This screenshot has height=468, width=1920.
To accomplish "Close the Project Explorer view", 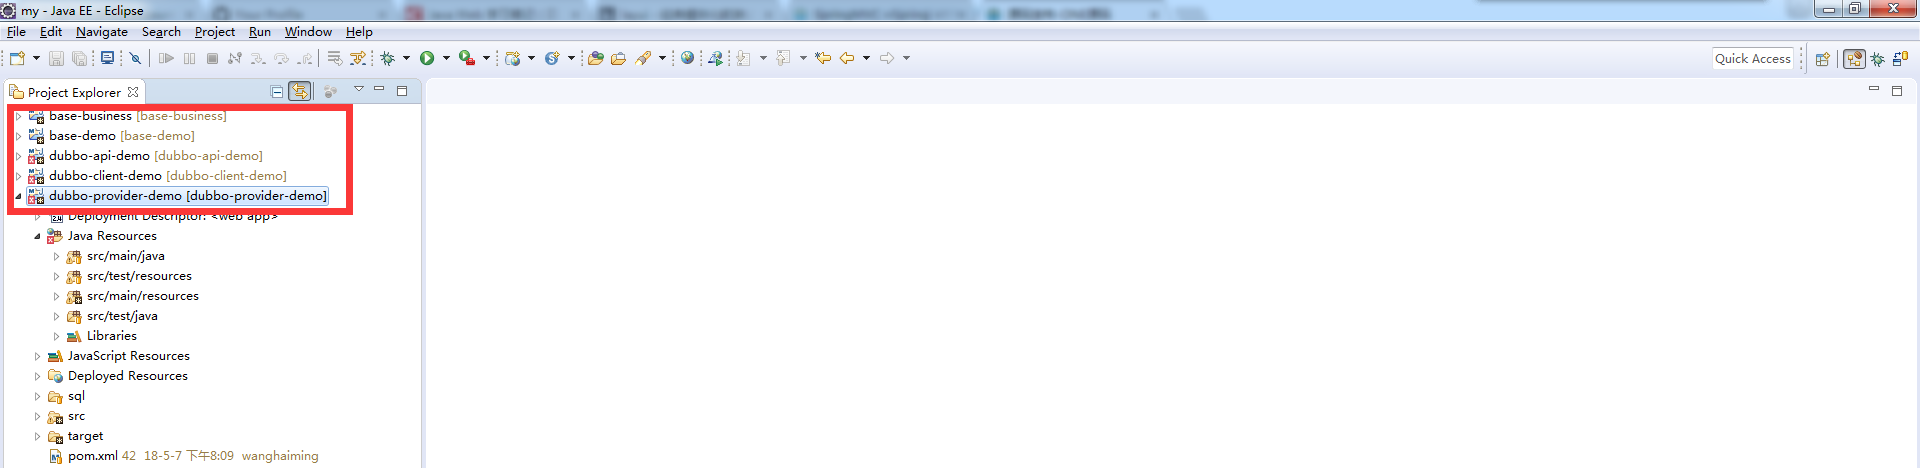I will [133, 92].
